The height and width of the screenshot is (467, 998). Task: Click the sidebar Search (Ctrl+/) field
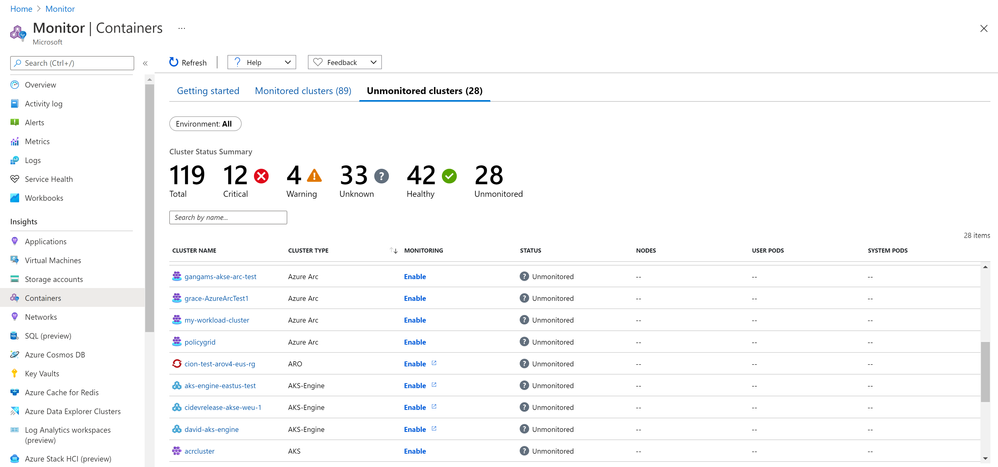click(72, 63)
